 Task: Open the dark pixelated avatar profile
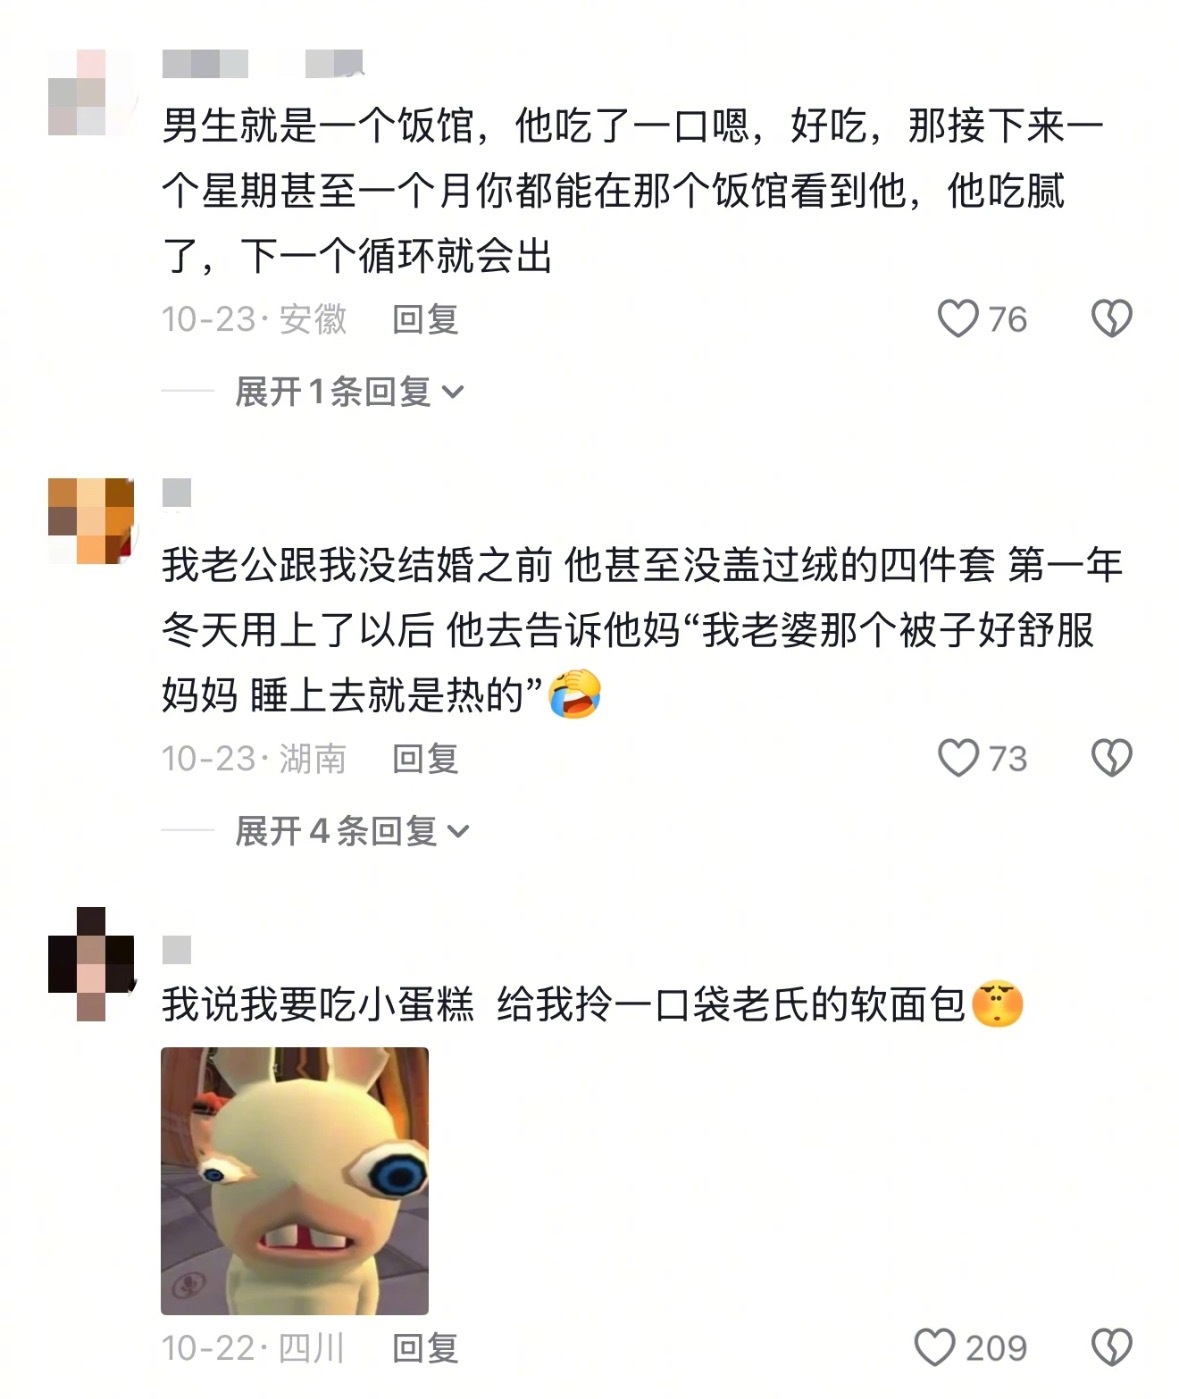pos(90,964)
